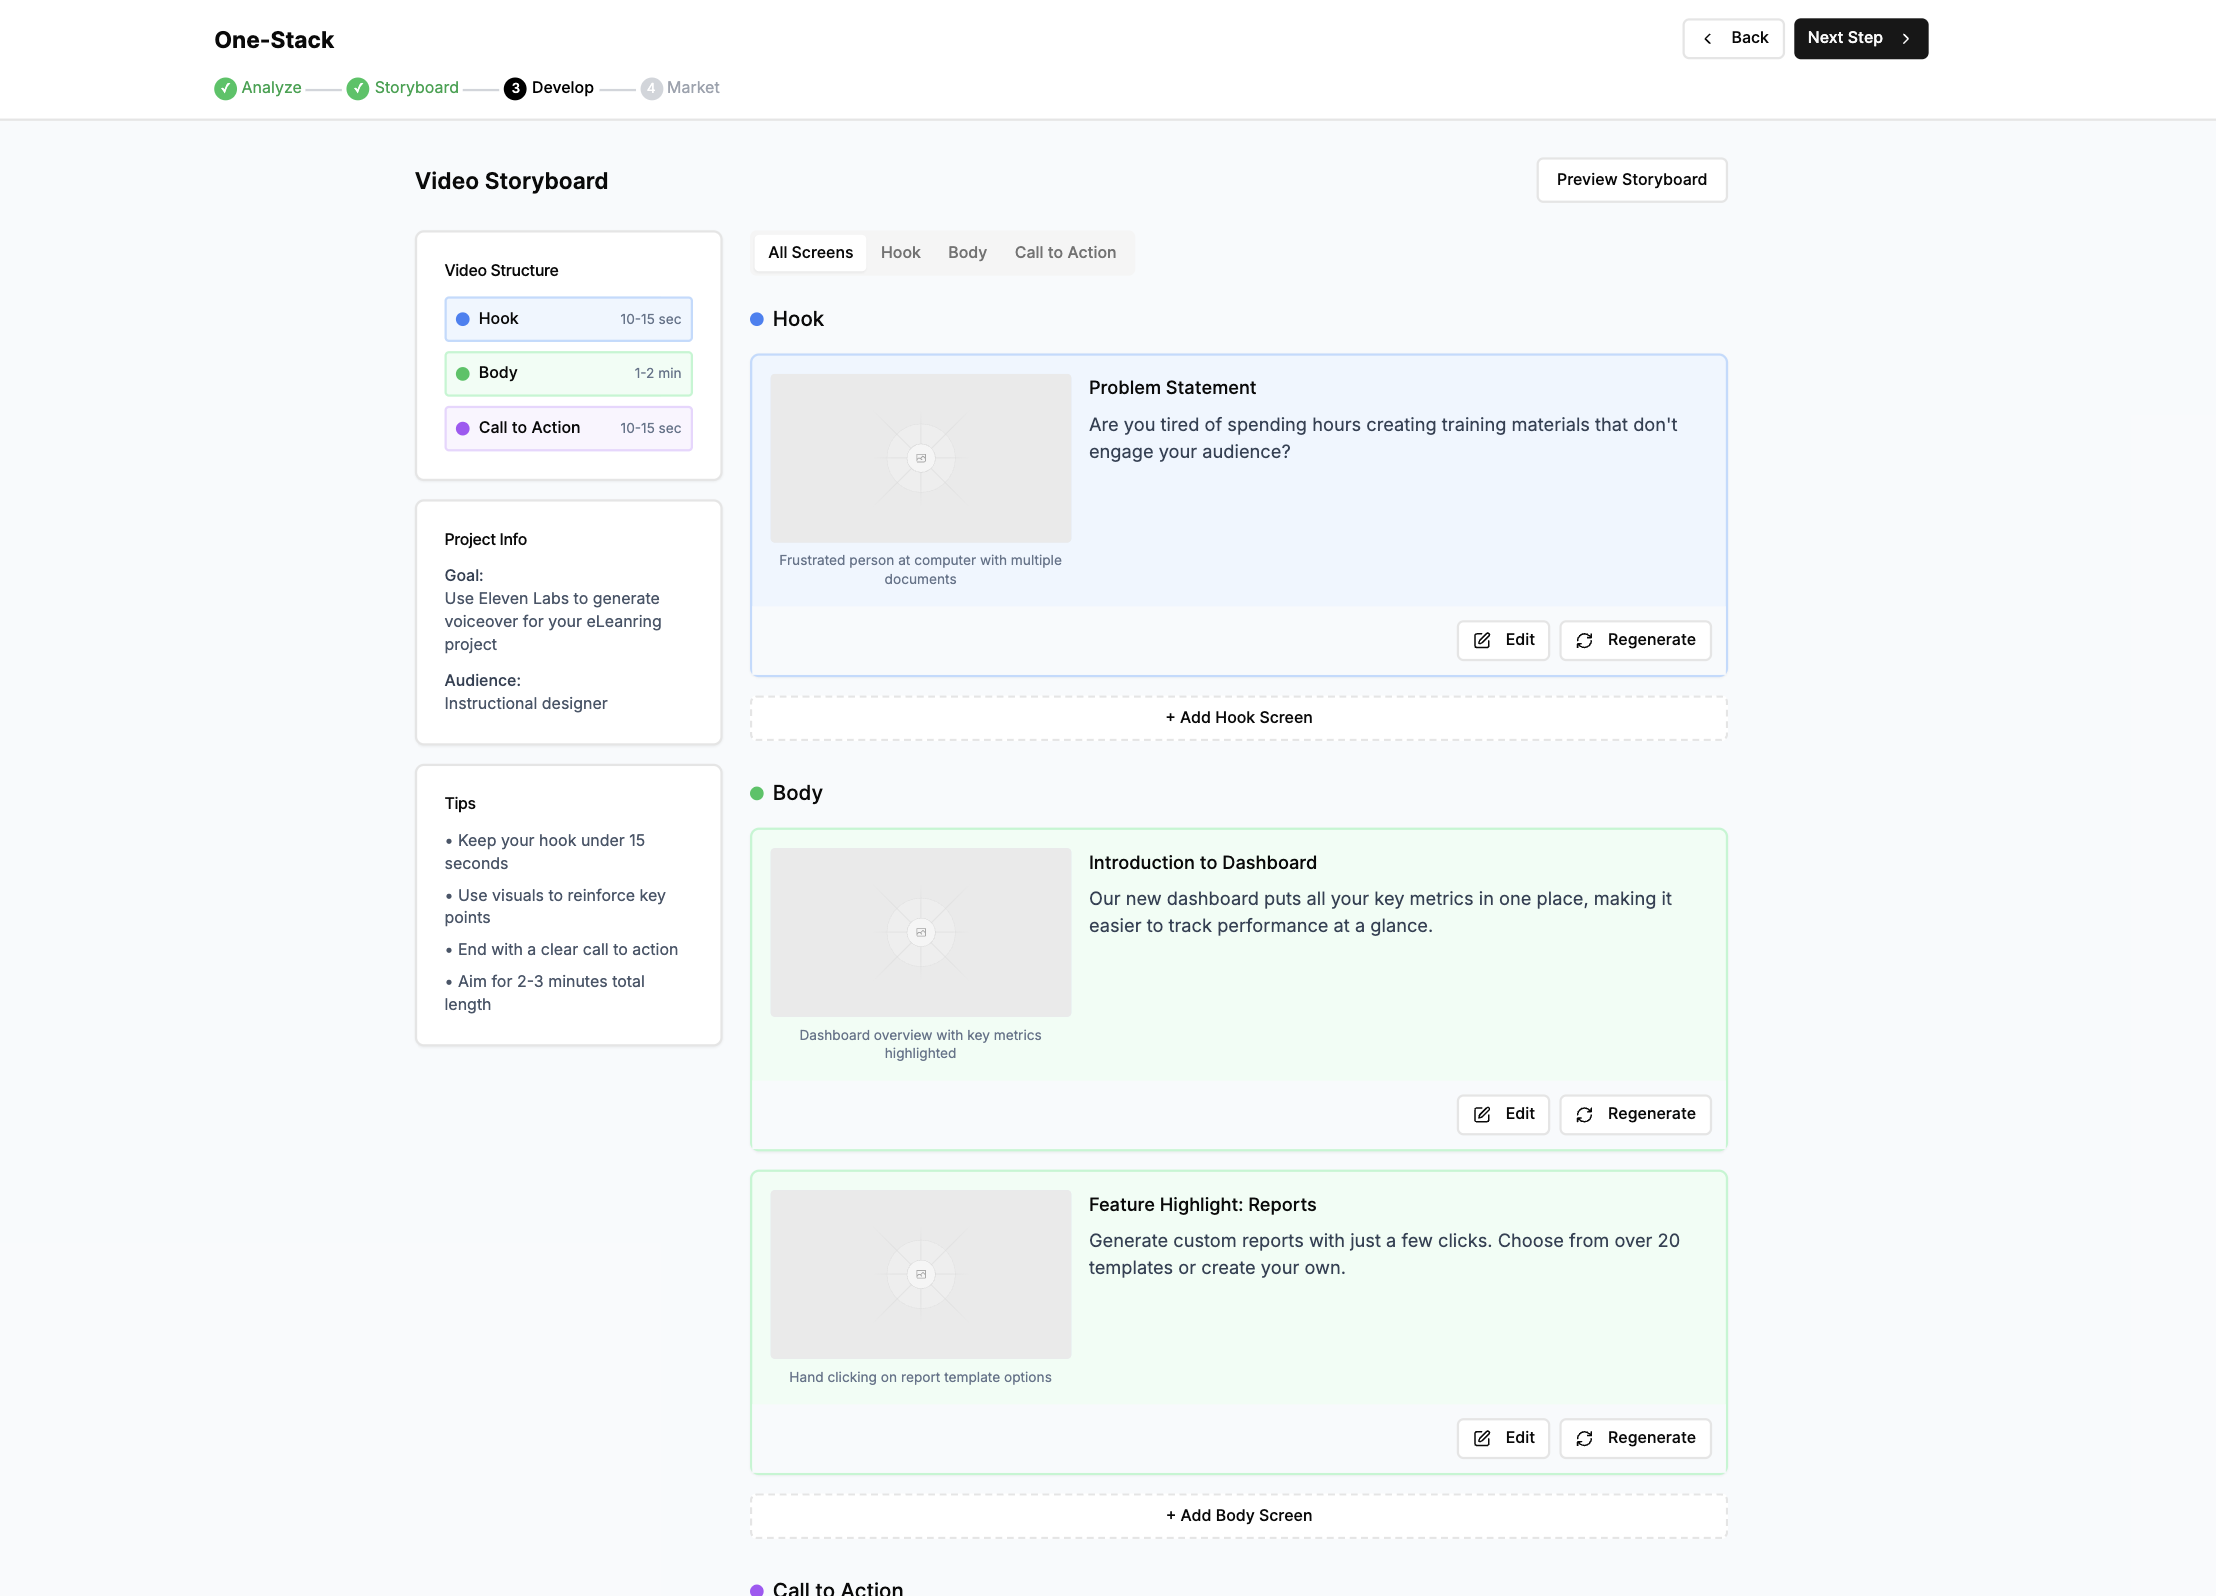Screen dimensions: 2216x1596
Task: Select Call to Action structure item
Action: tap(568, 428)
